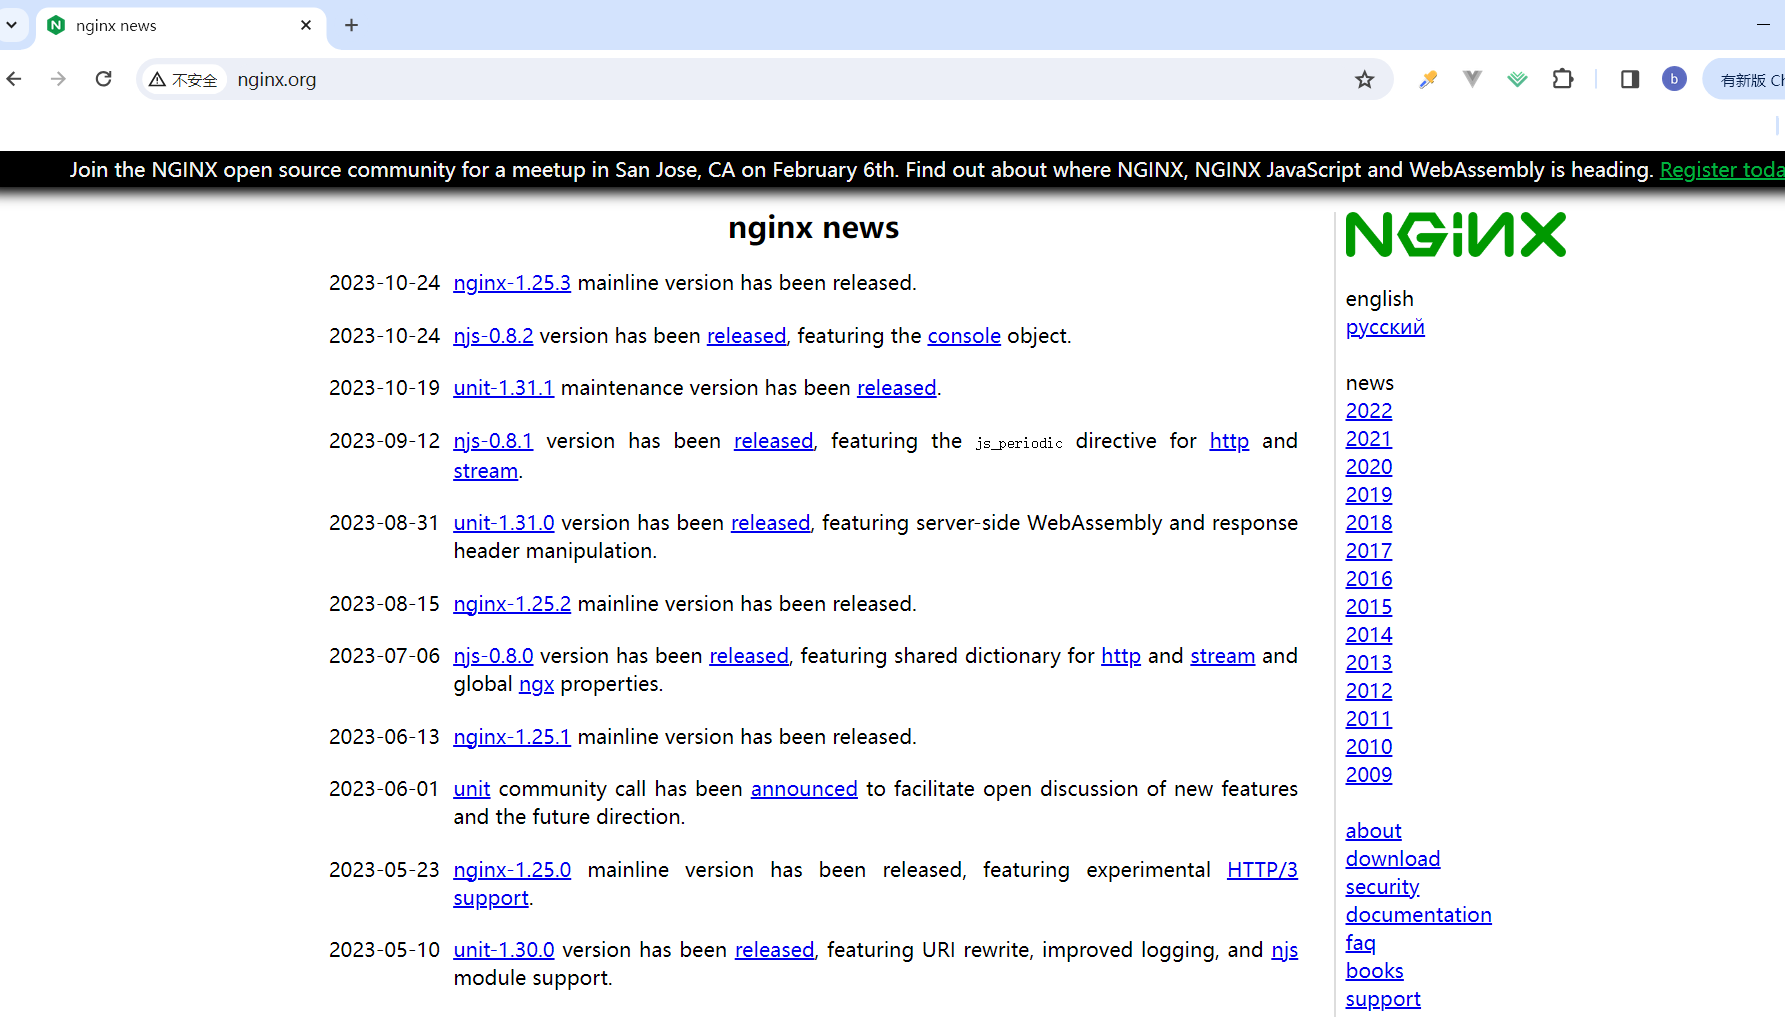This screenshot has height=1017, width=1785.
Task: Click the not-secure warning site info icon
Action: click(183, 79)
